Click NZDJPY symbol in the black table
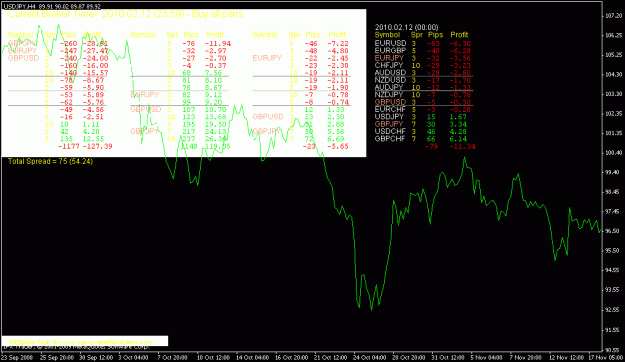625x362 pixels. pos(389,95)
